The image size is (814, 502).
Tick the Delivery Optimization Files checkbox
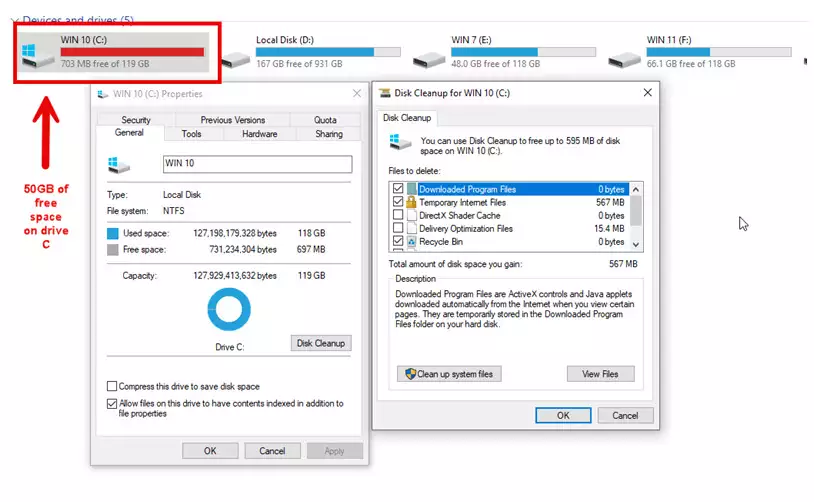[x=398, y=227]
